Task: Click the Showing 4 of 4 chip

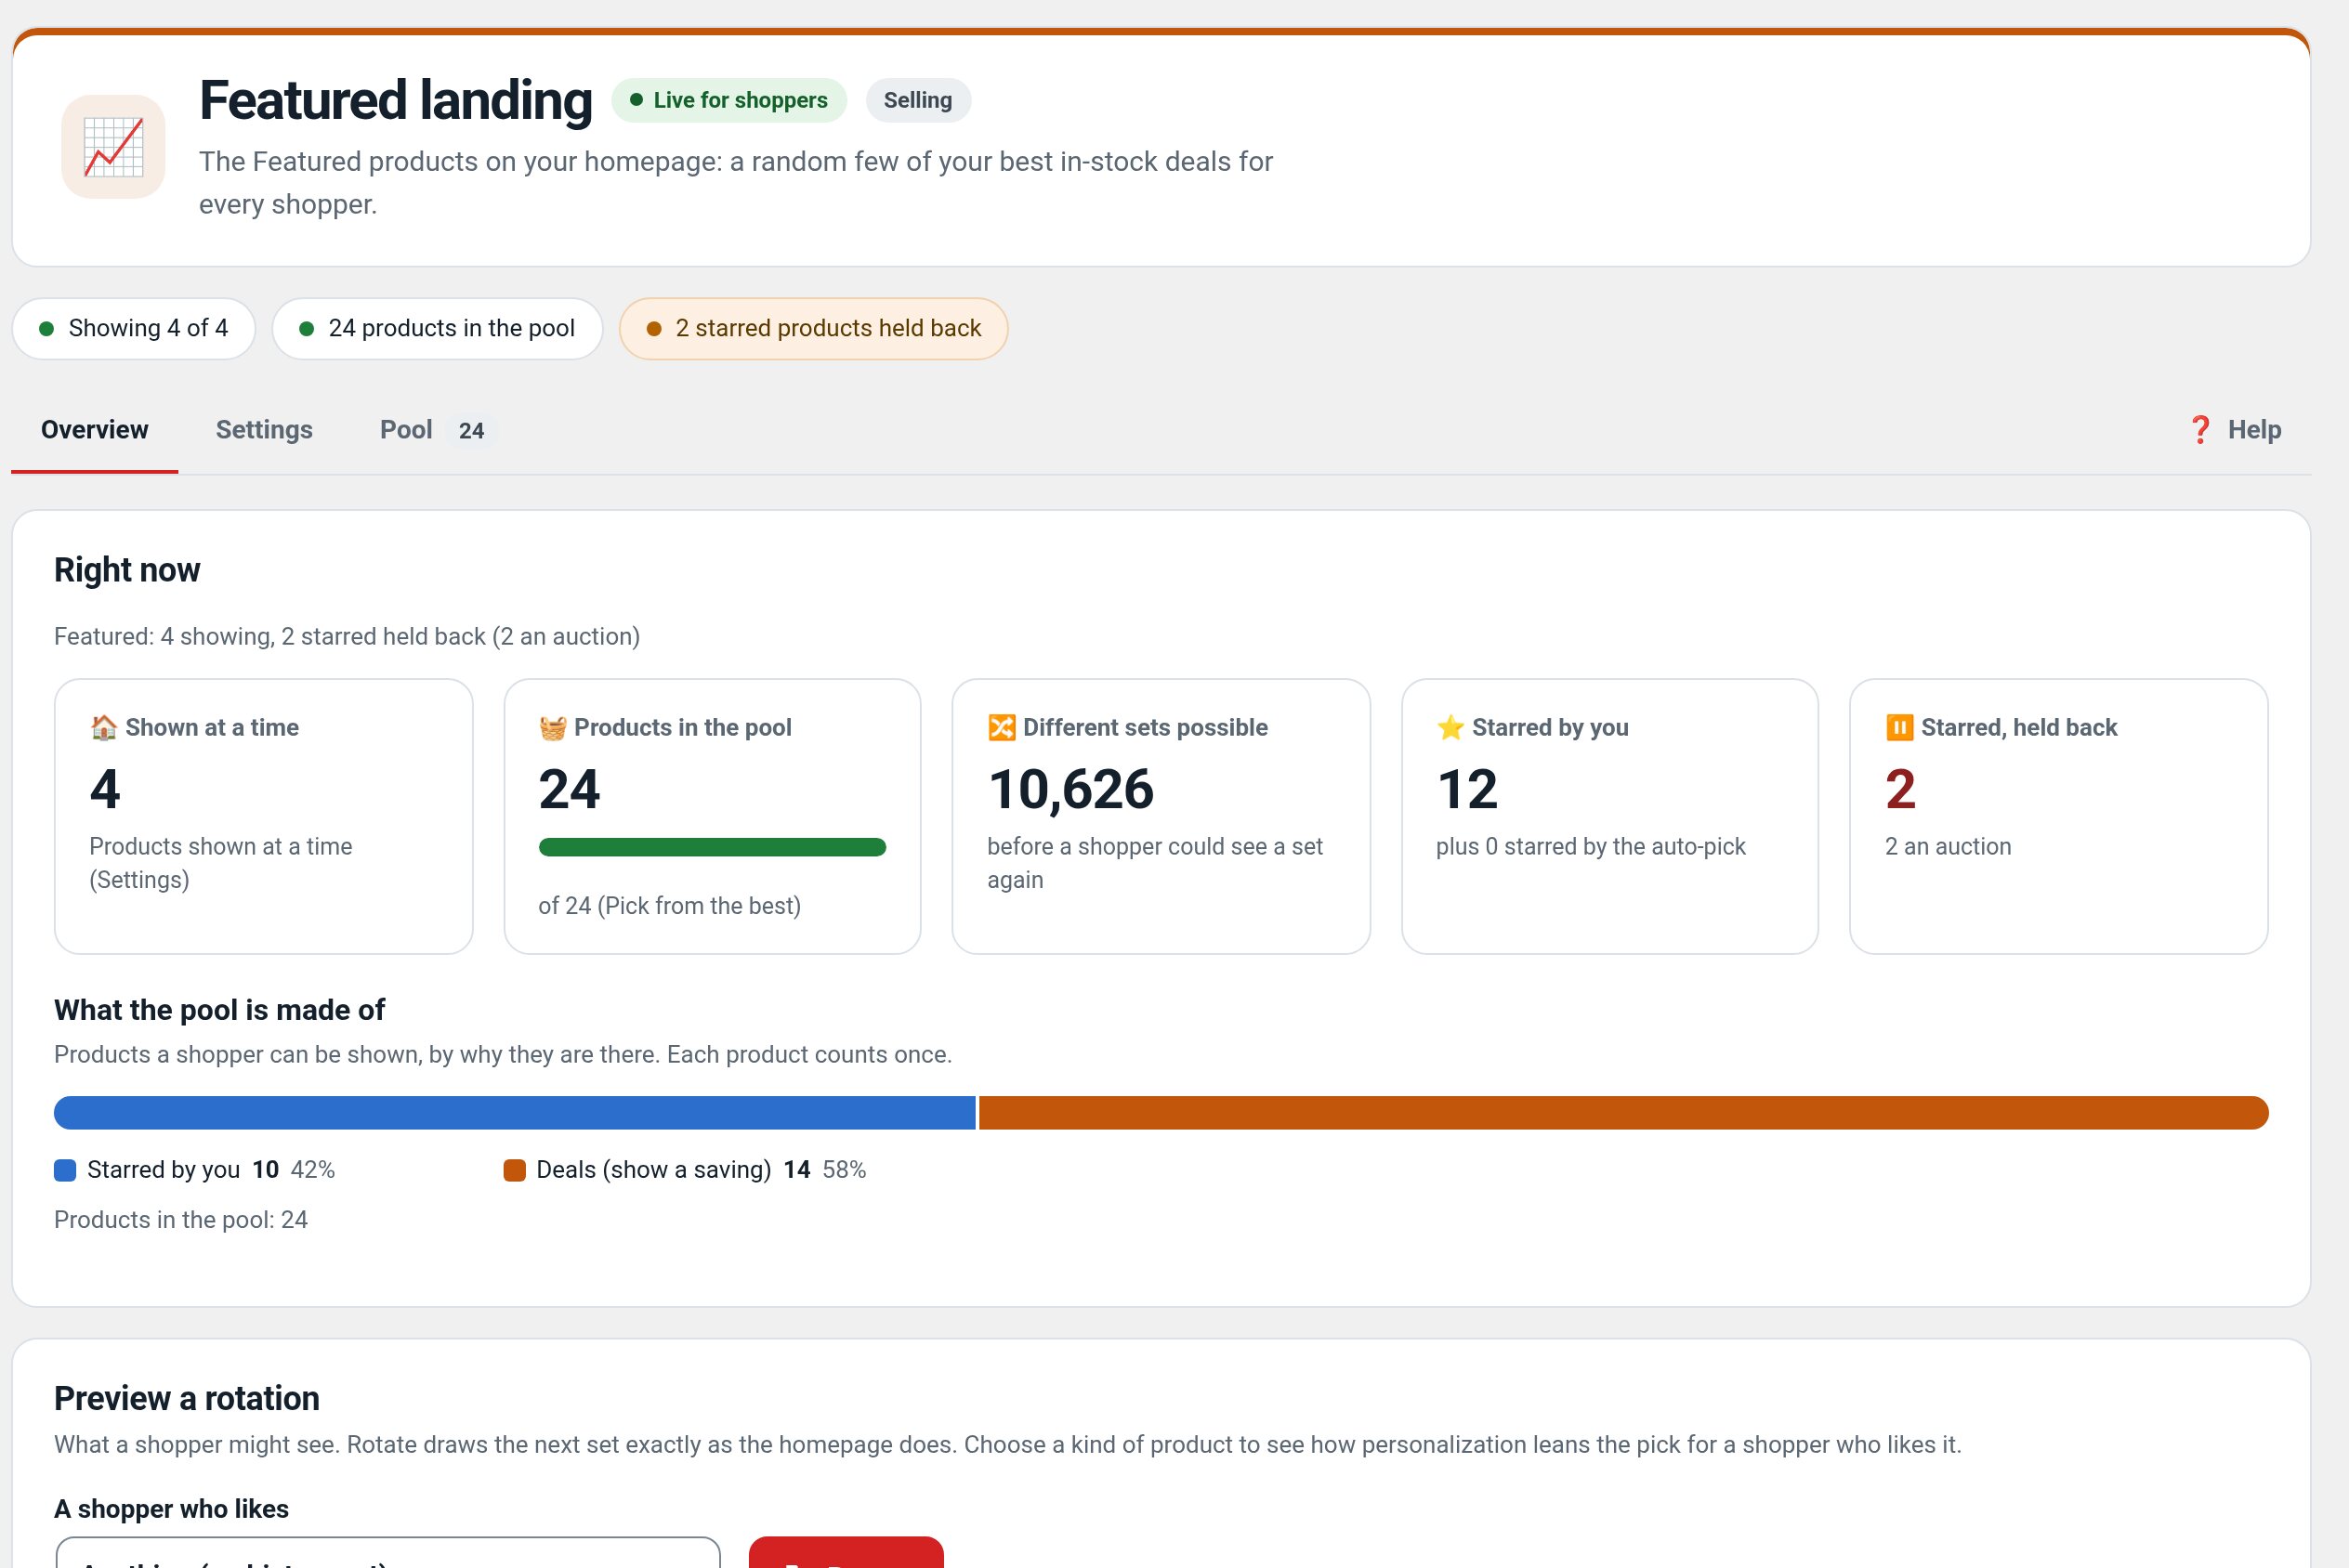Action: pyautogui.click(x=134, y=328)
